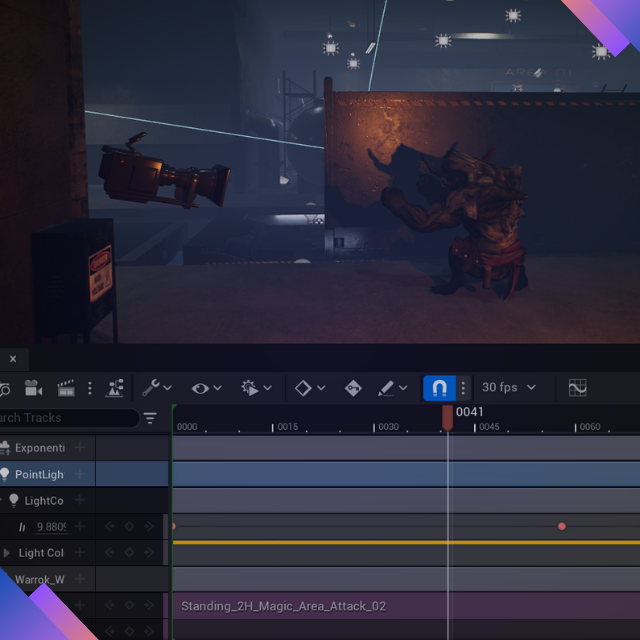Screen dimensions: 640x640
Task: Click the key diamond icon in toolbar
Action: [309, 388]
